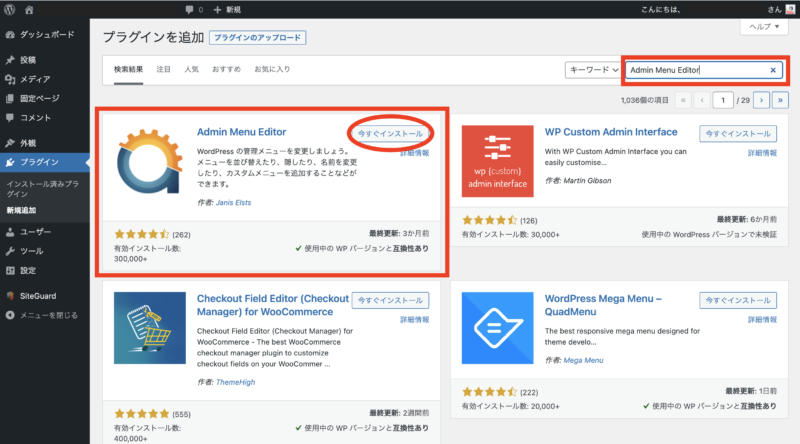The width and height of the screenshot is (800, 444).
Task: Click Admin Menu Editor gear logo
Action: coord(149,162)
